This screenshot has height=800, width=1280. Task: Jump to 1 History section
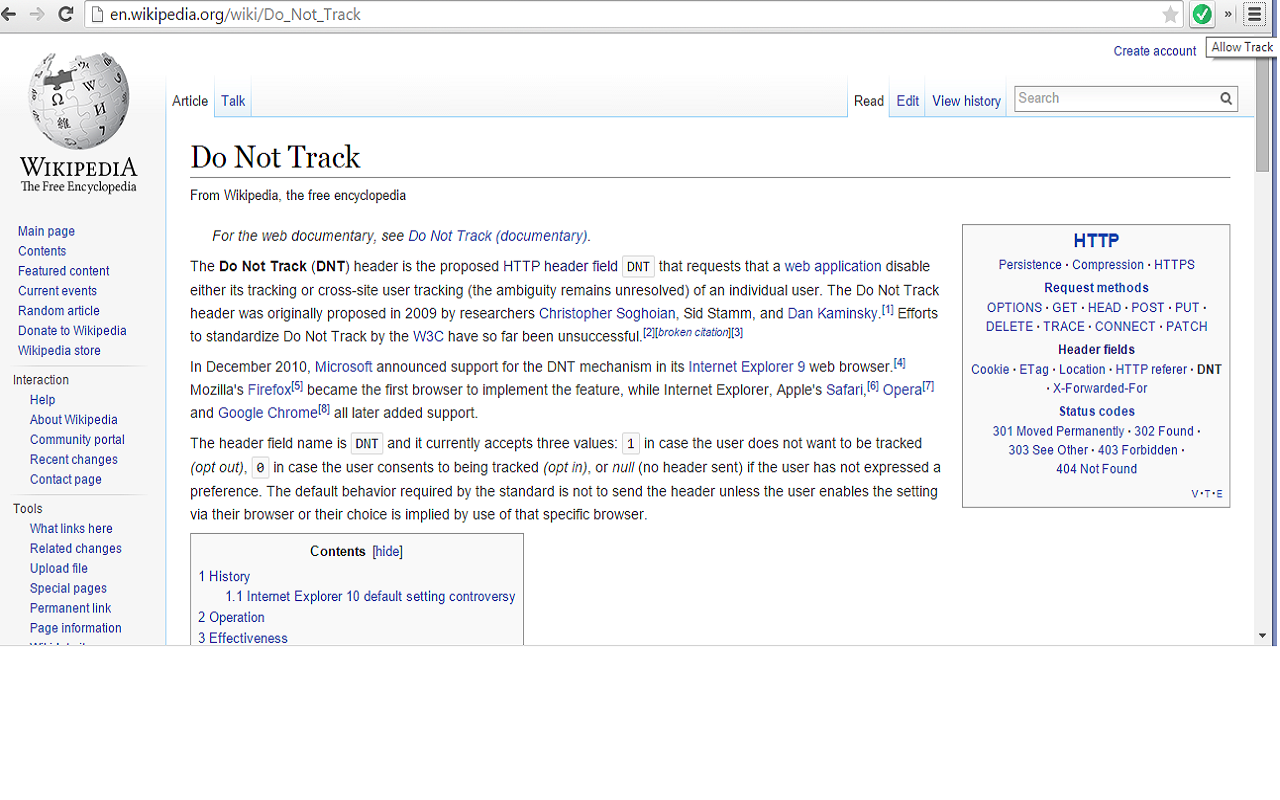pyautogui.click(x=224, y=576)
